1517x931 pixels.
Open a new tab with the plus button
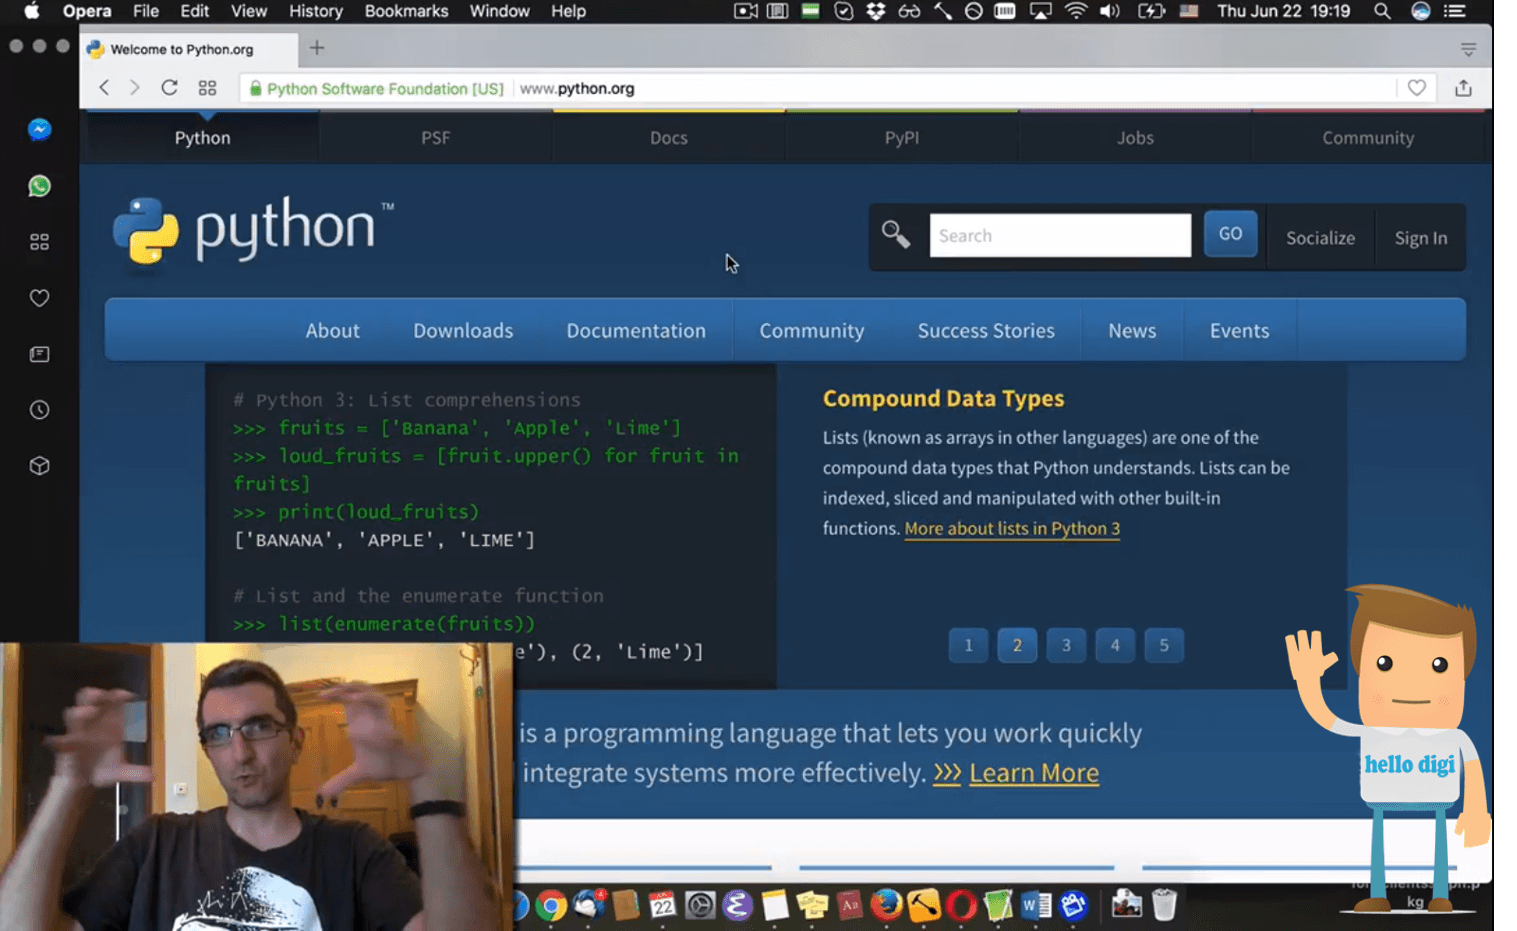(x=317, y=48)
